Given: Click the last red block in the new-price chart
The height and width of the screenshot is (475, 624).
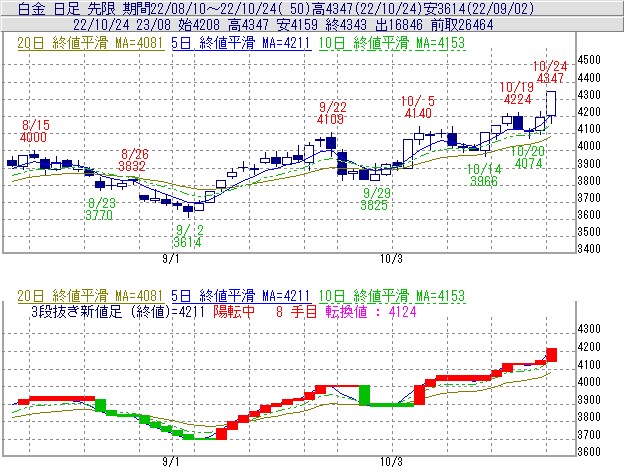Looking at the screenshot, I should point(552,355).
